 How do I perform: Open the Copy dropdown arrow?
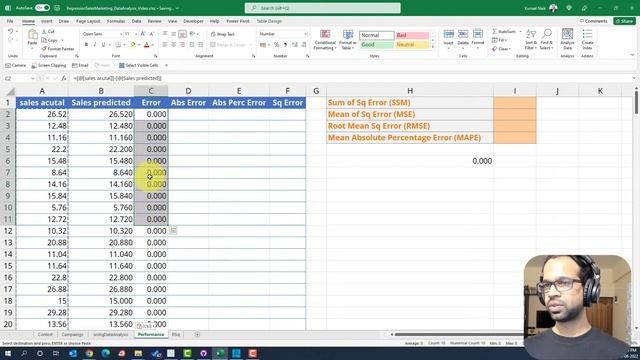click(x=62, y=40)
